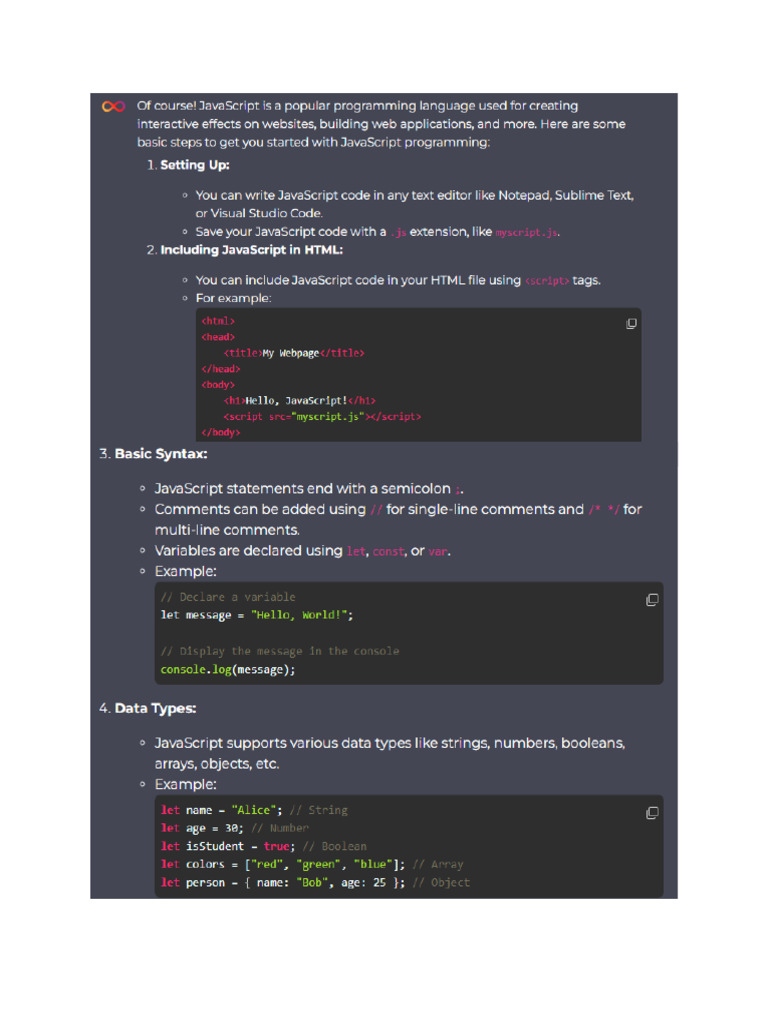Click the inline 'var' keyword
The height and width of the screenshot is (1024, 768).
[x=438, y=552]
